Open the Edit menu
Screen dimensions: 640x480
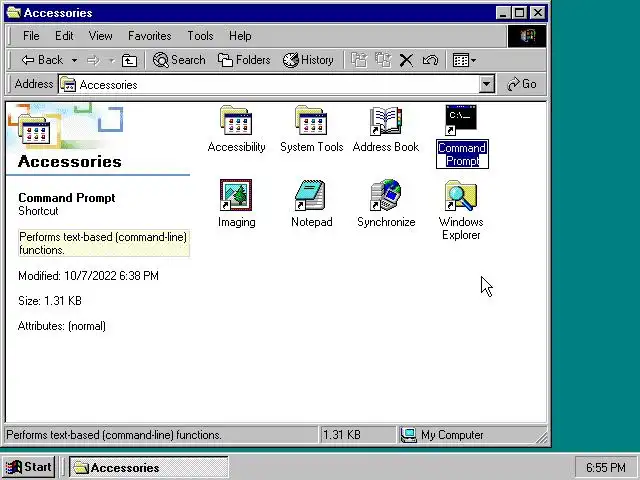tap(64, 36)
